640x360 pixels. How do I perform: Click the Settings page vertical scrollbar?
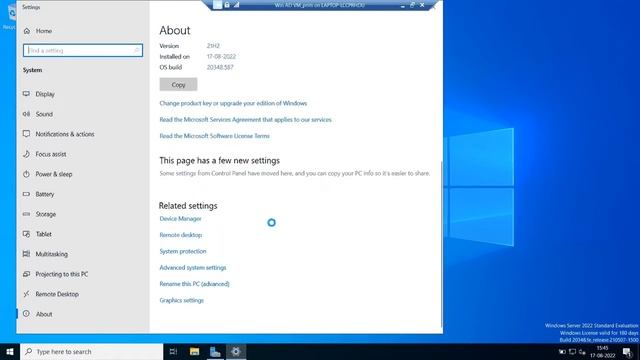tap(441, 243)
